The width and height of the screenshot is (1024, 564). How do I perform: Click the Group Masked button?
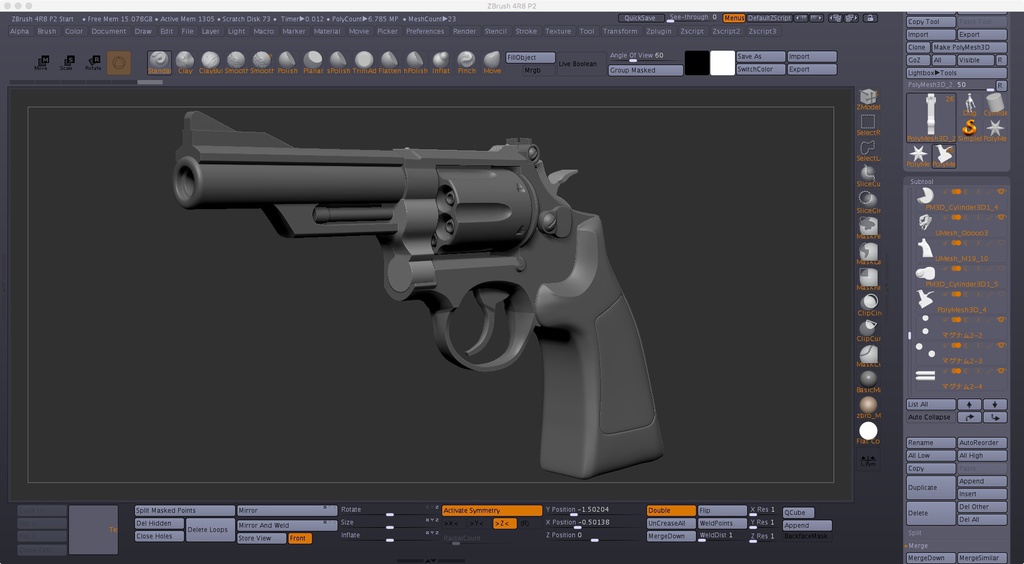(645, 70)
